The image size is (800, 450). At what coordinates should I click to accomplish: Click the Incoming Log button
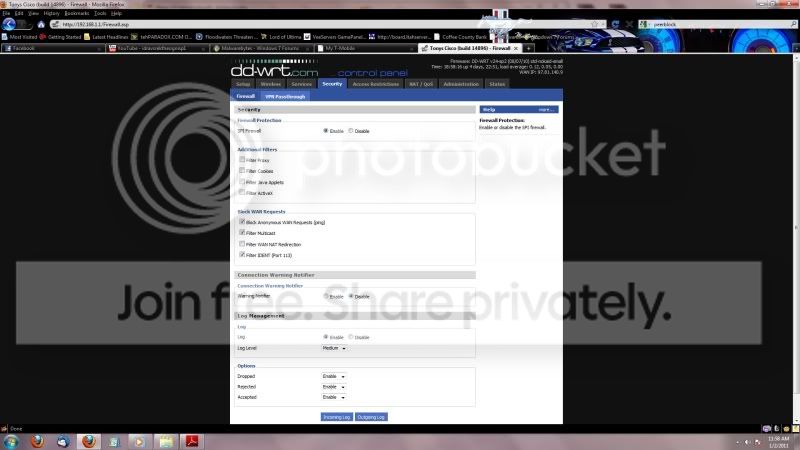coord(336,417)
